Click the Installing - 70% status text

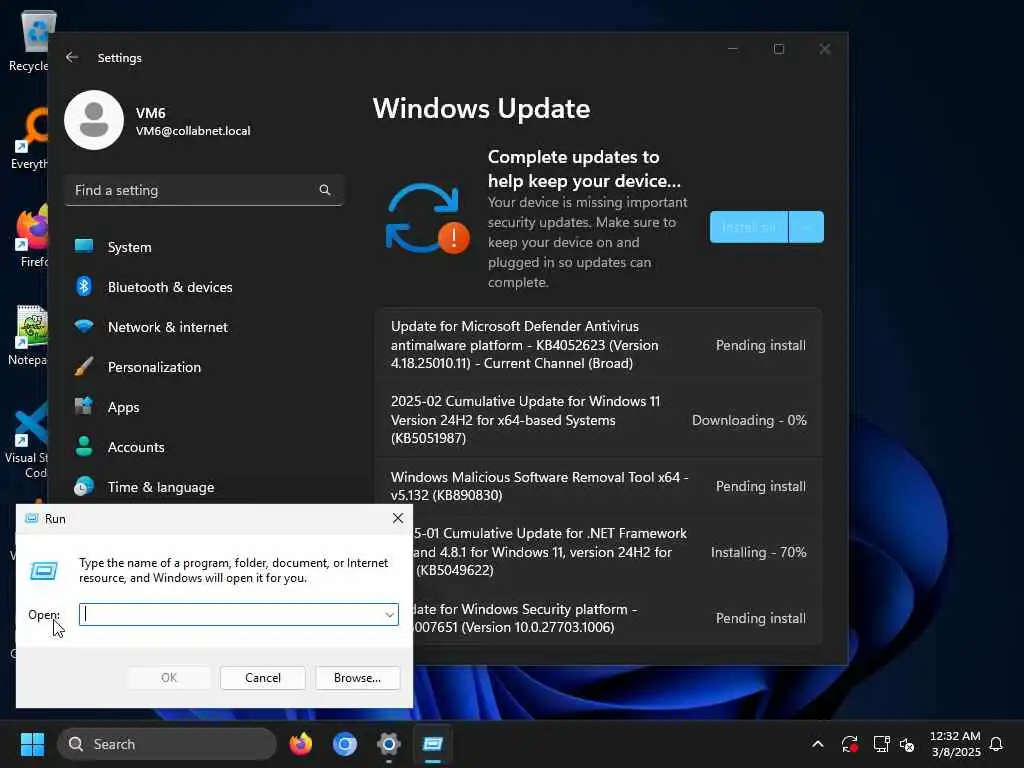click(758, 552)
